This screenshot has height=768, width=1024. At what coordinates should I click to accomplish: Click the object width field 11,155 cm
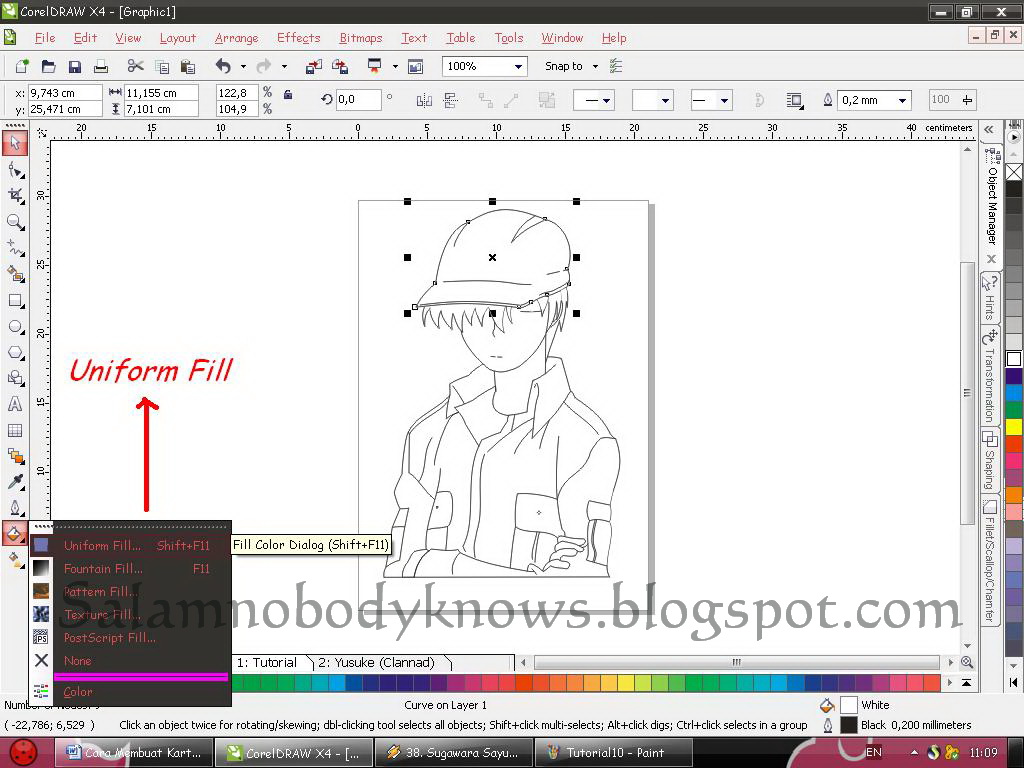(161, 93)
